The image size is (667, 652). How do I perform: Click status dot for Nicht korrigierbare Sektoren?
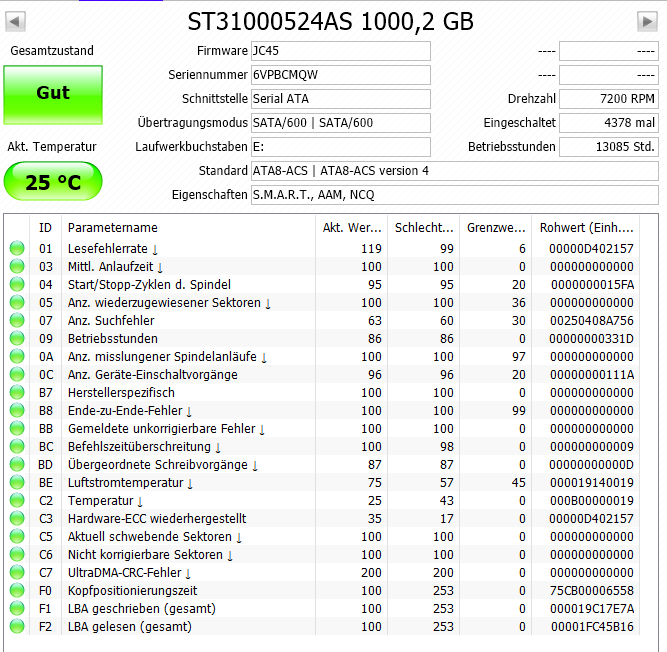[x=17, y=555]
